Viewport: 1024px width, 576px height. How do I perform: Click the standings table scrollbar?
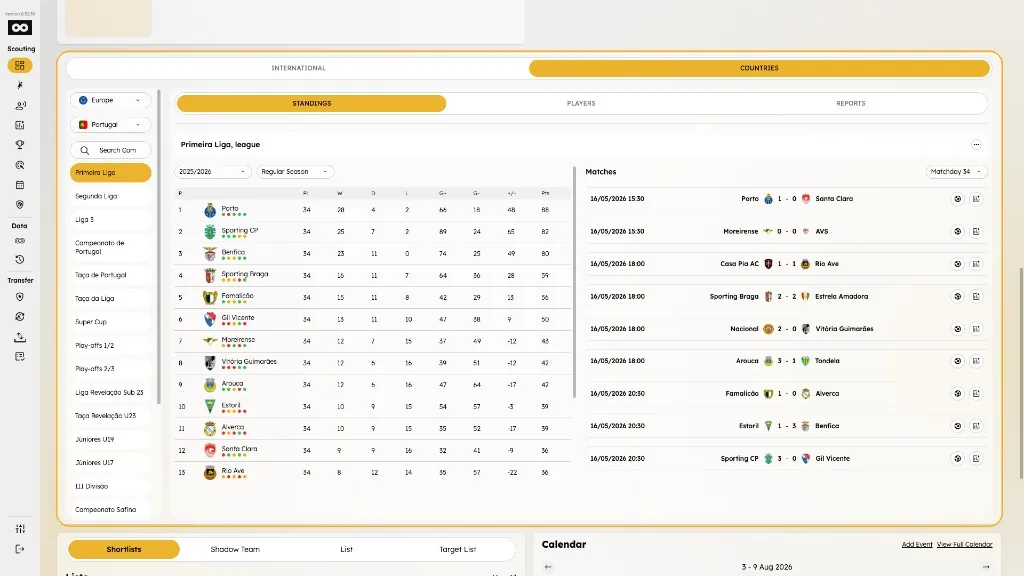click(575, 282)
